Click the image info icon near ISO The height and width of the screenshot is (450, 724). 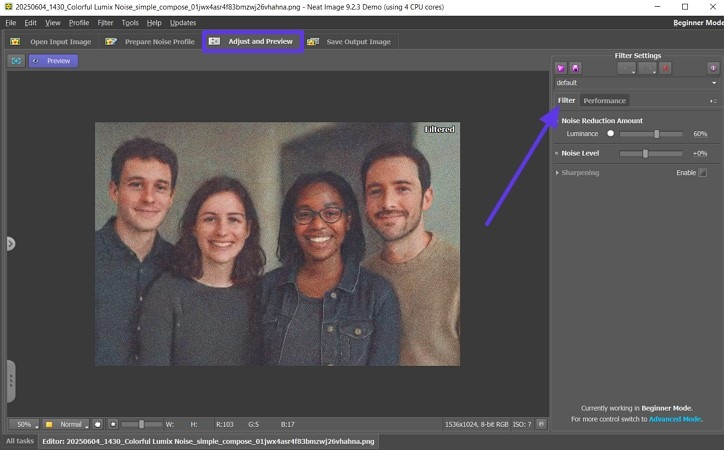point(541,424)
